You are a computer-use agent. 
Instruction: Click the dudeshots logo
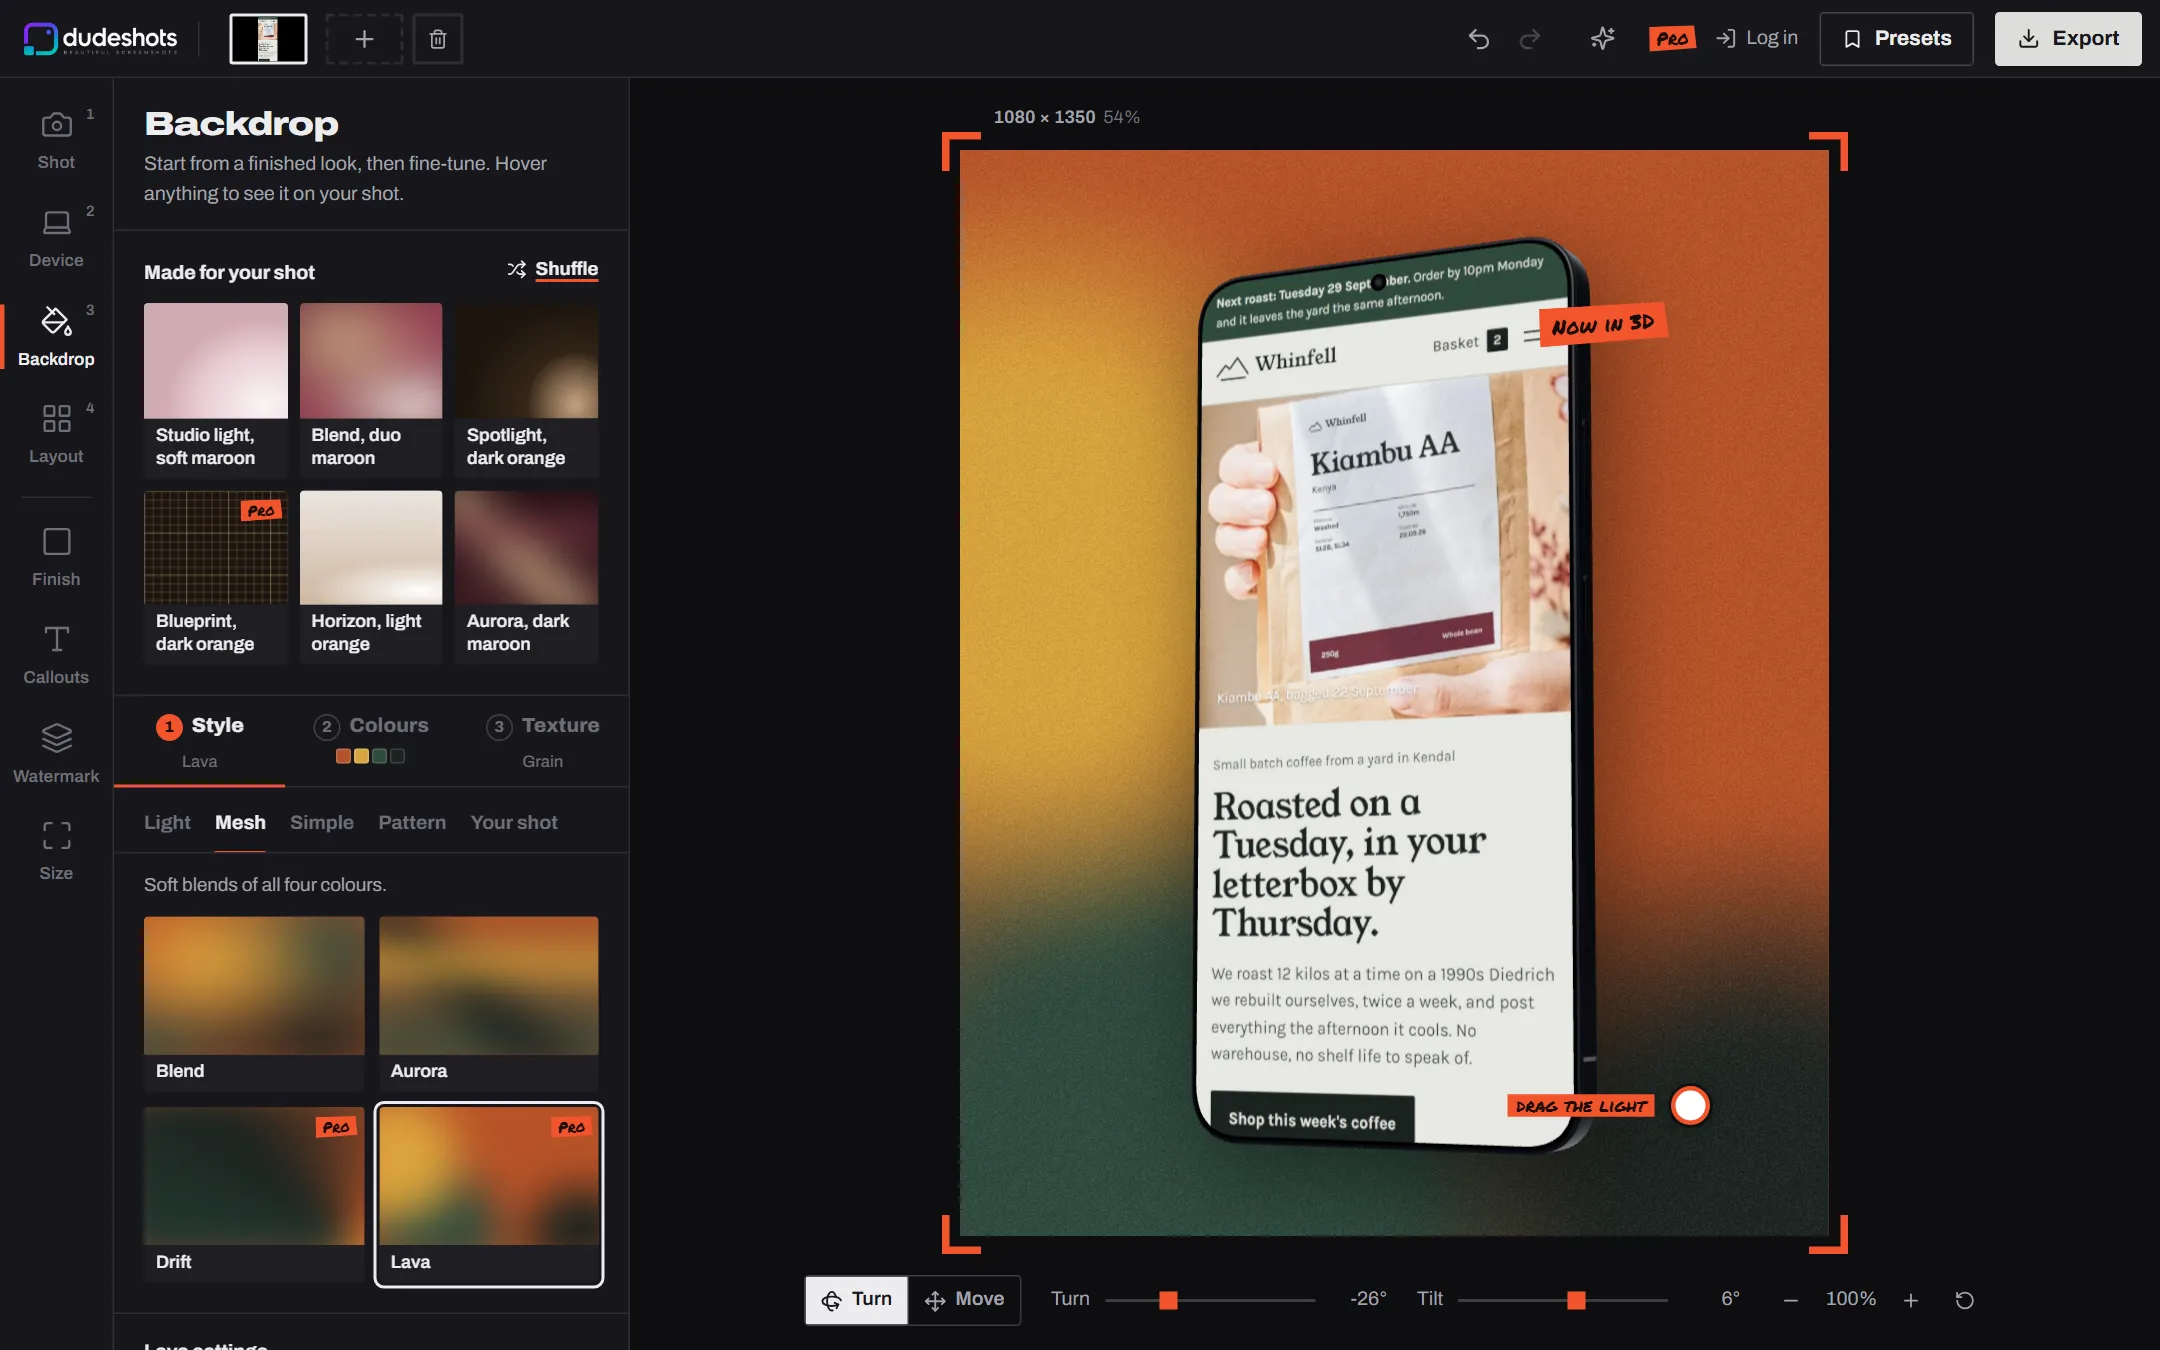[x=100, y=39]
